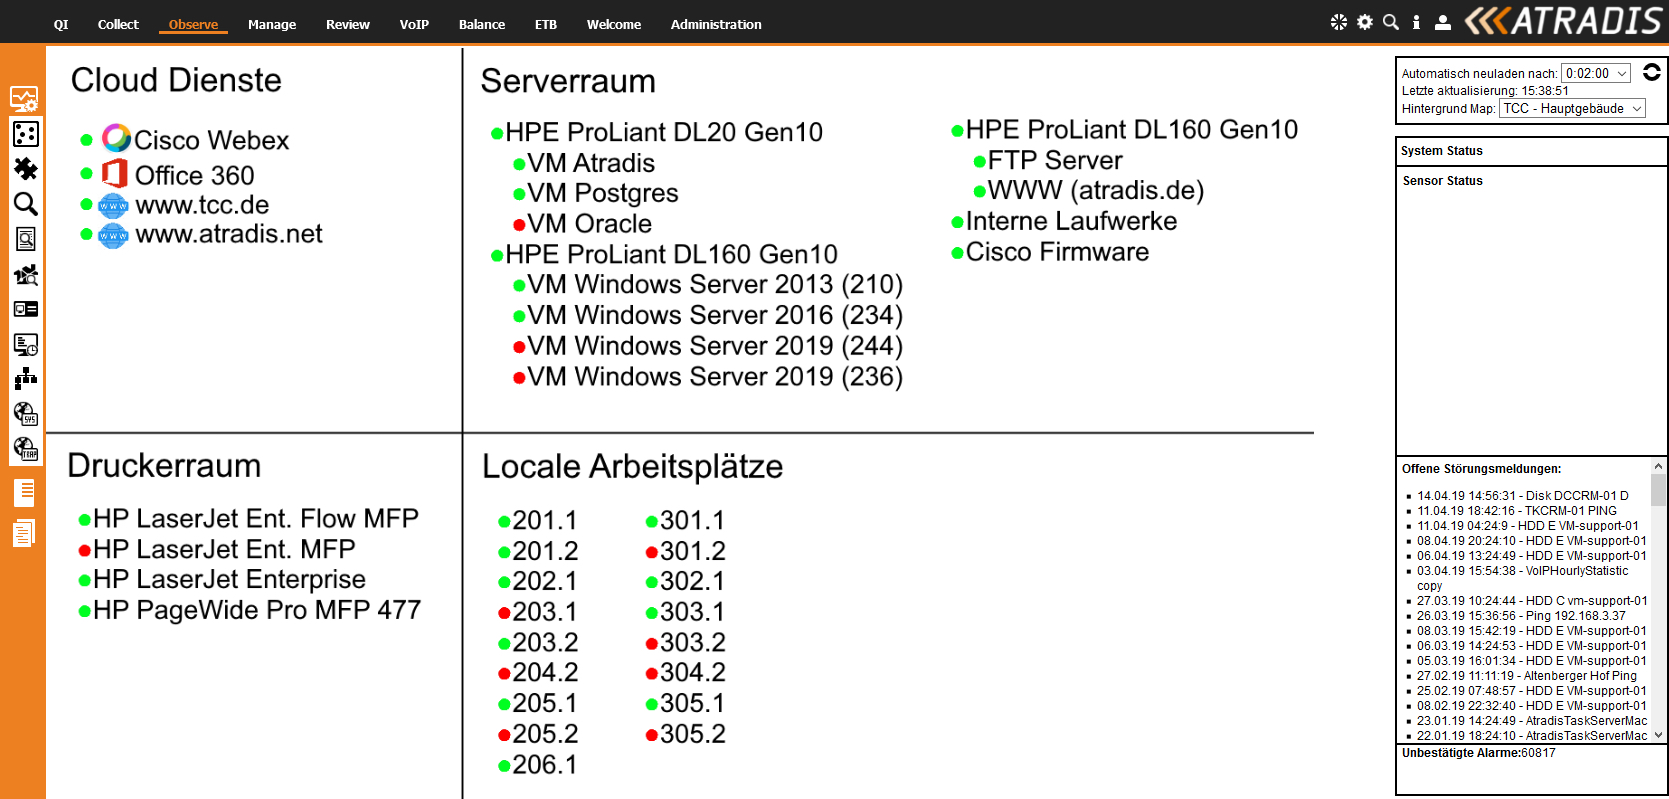Image resolution: width=1669 pixels, height=799 pixels.
Task: Click the Office 360 service link
Action: [x=195, y=175]
